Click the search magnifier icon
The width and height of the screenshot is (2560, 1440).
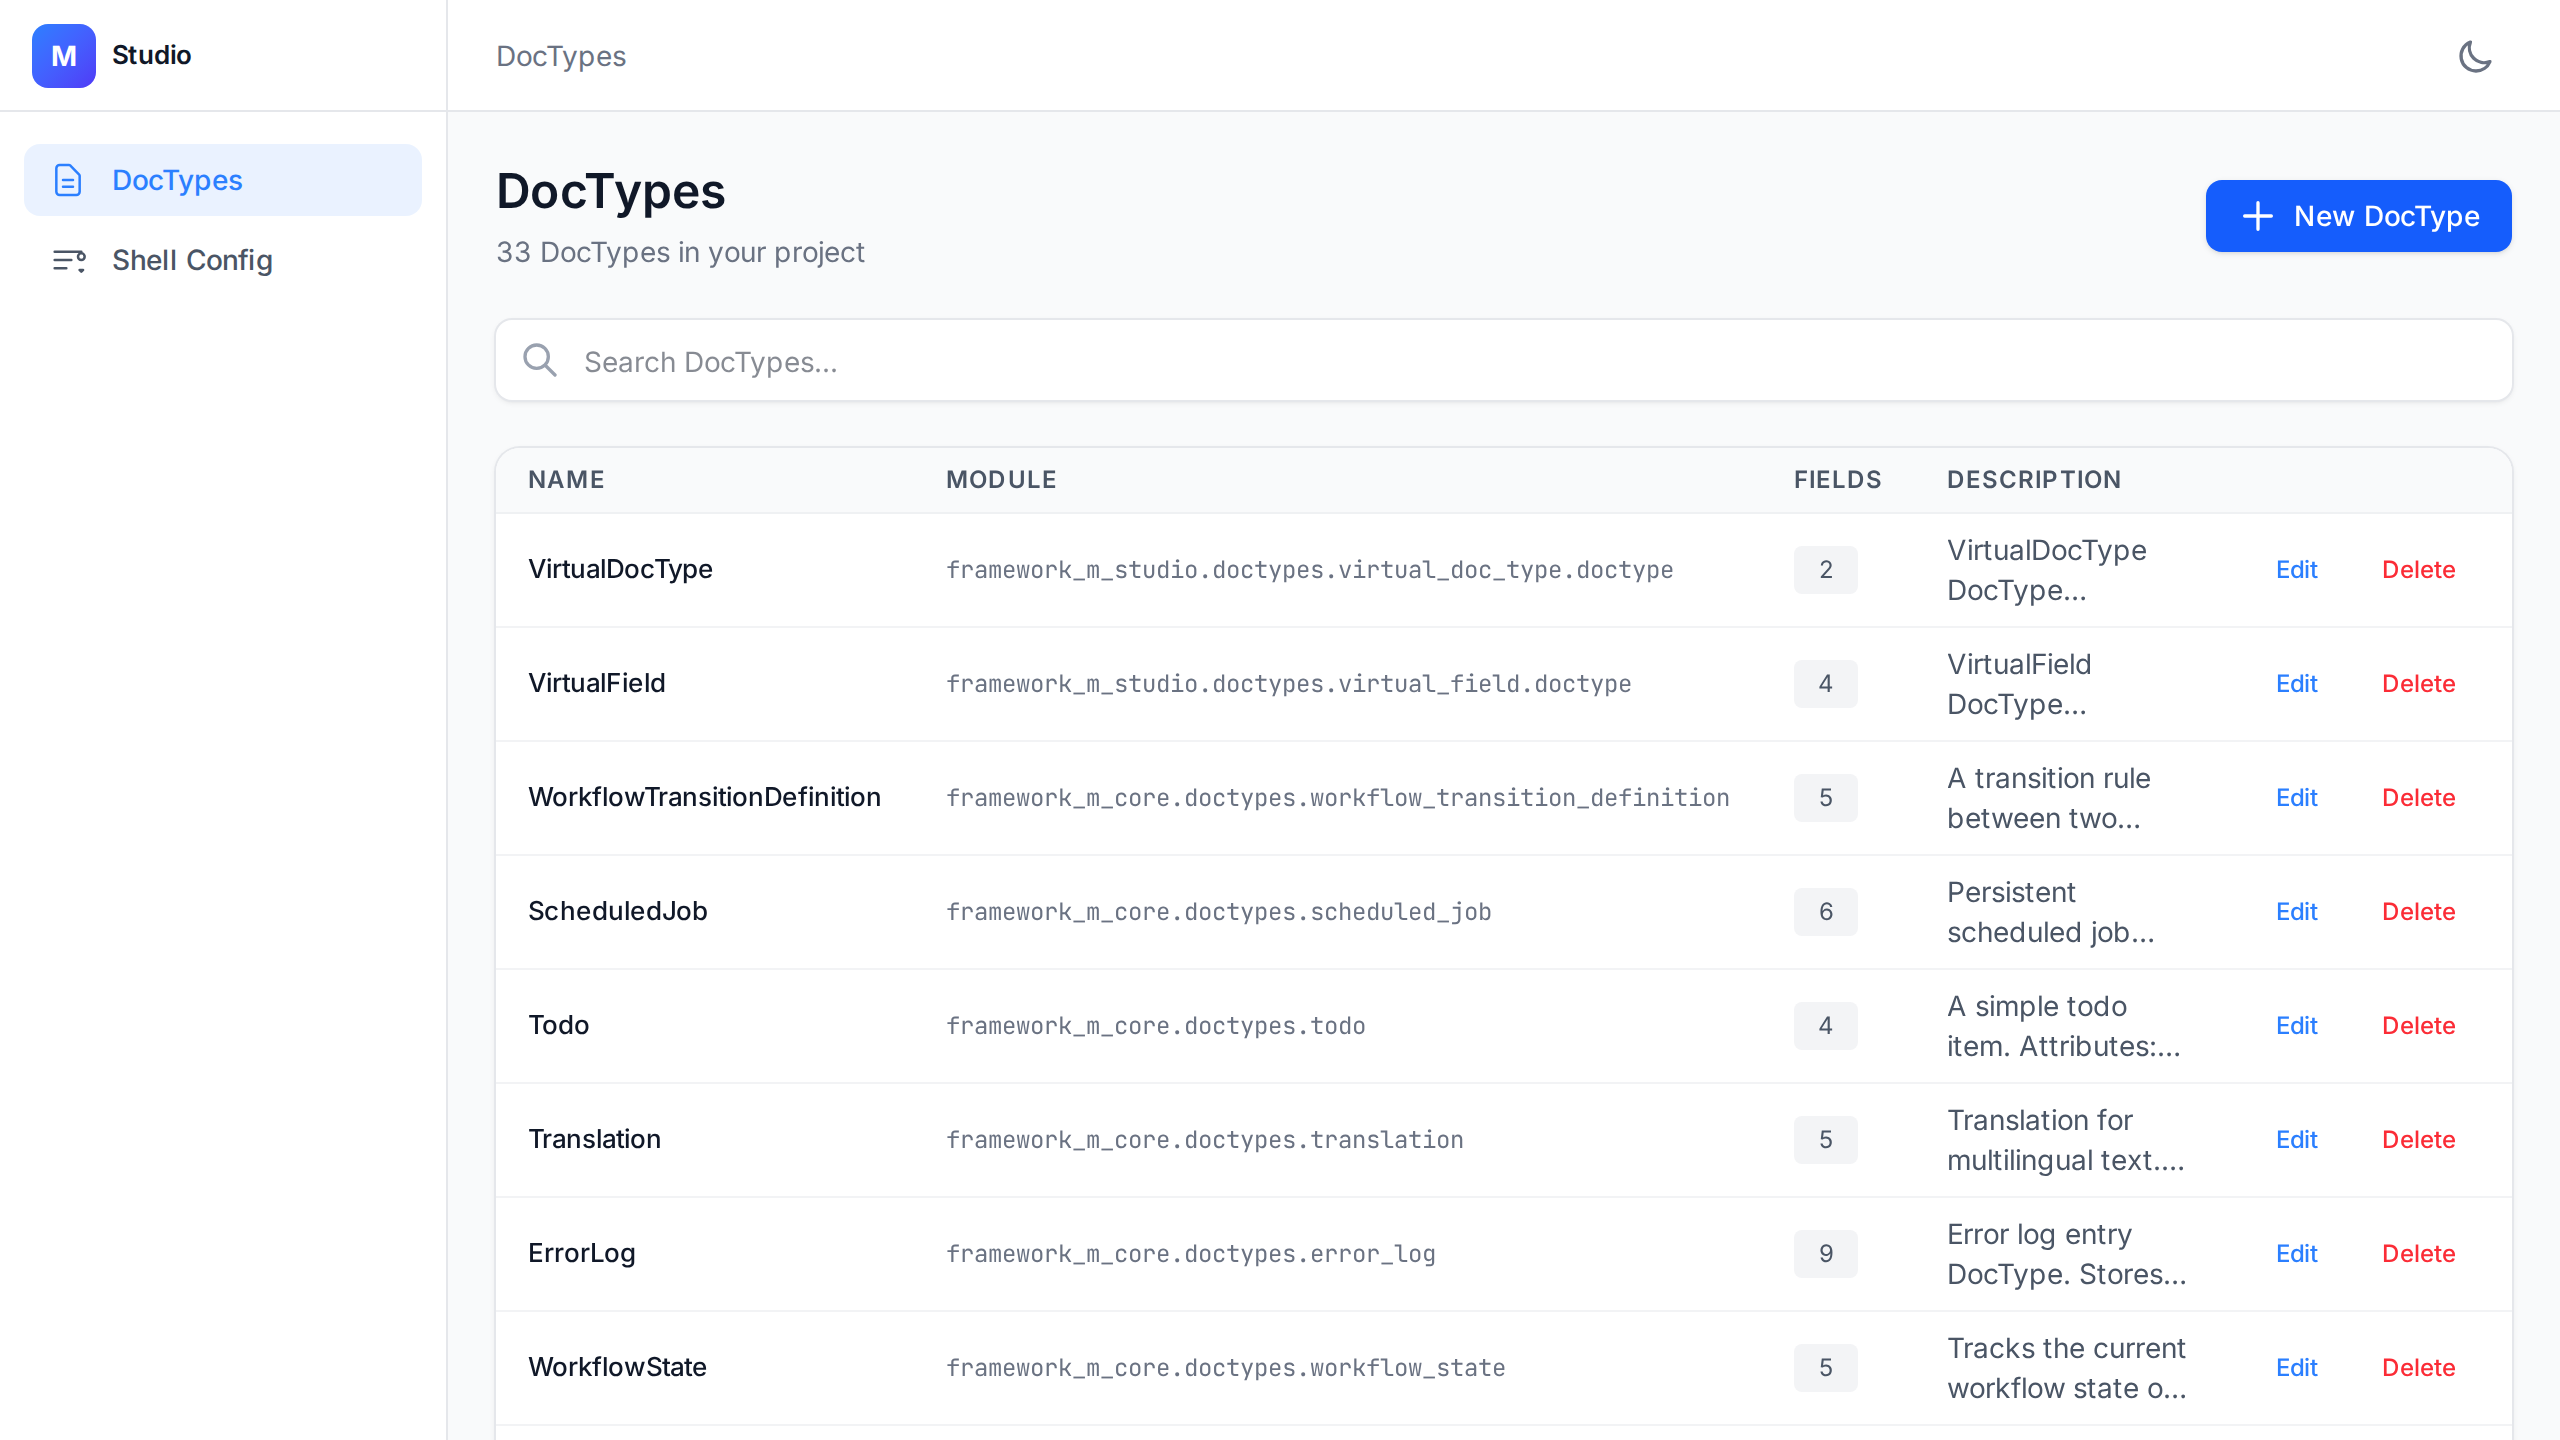[540, 360]
